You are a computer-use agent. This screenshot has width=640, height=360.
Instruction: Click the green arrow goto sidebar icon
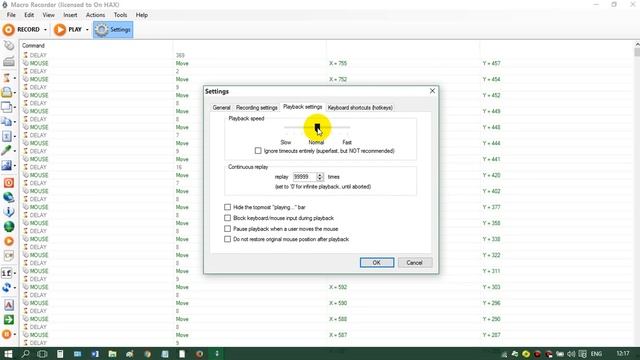coord(9,320)
